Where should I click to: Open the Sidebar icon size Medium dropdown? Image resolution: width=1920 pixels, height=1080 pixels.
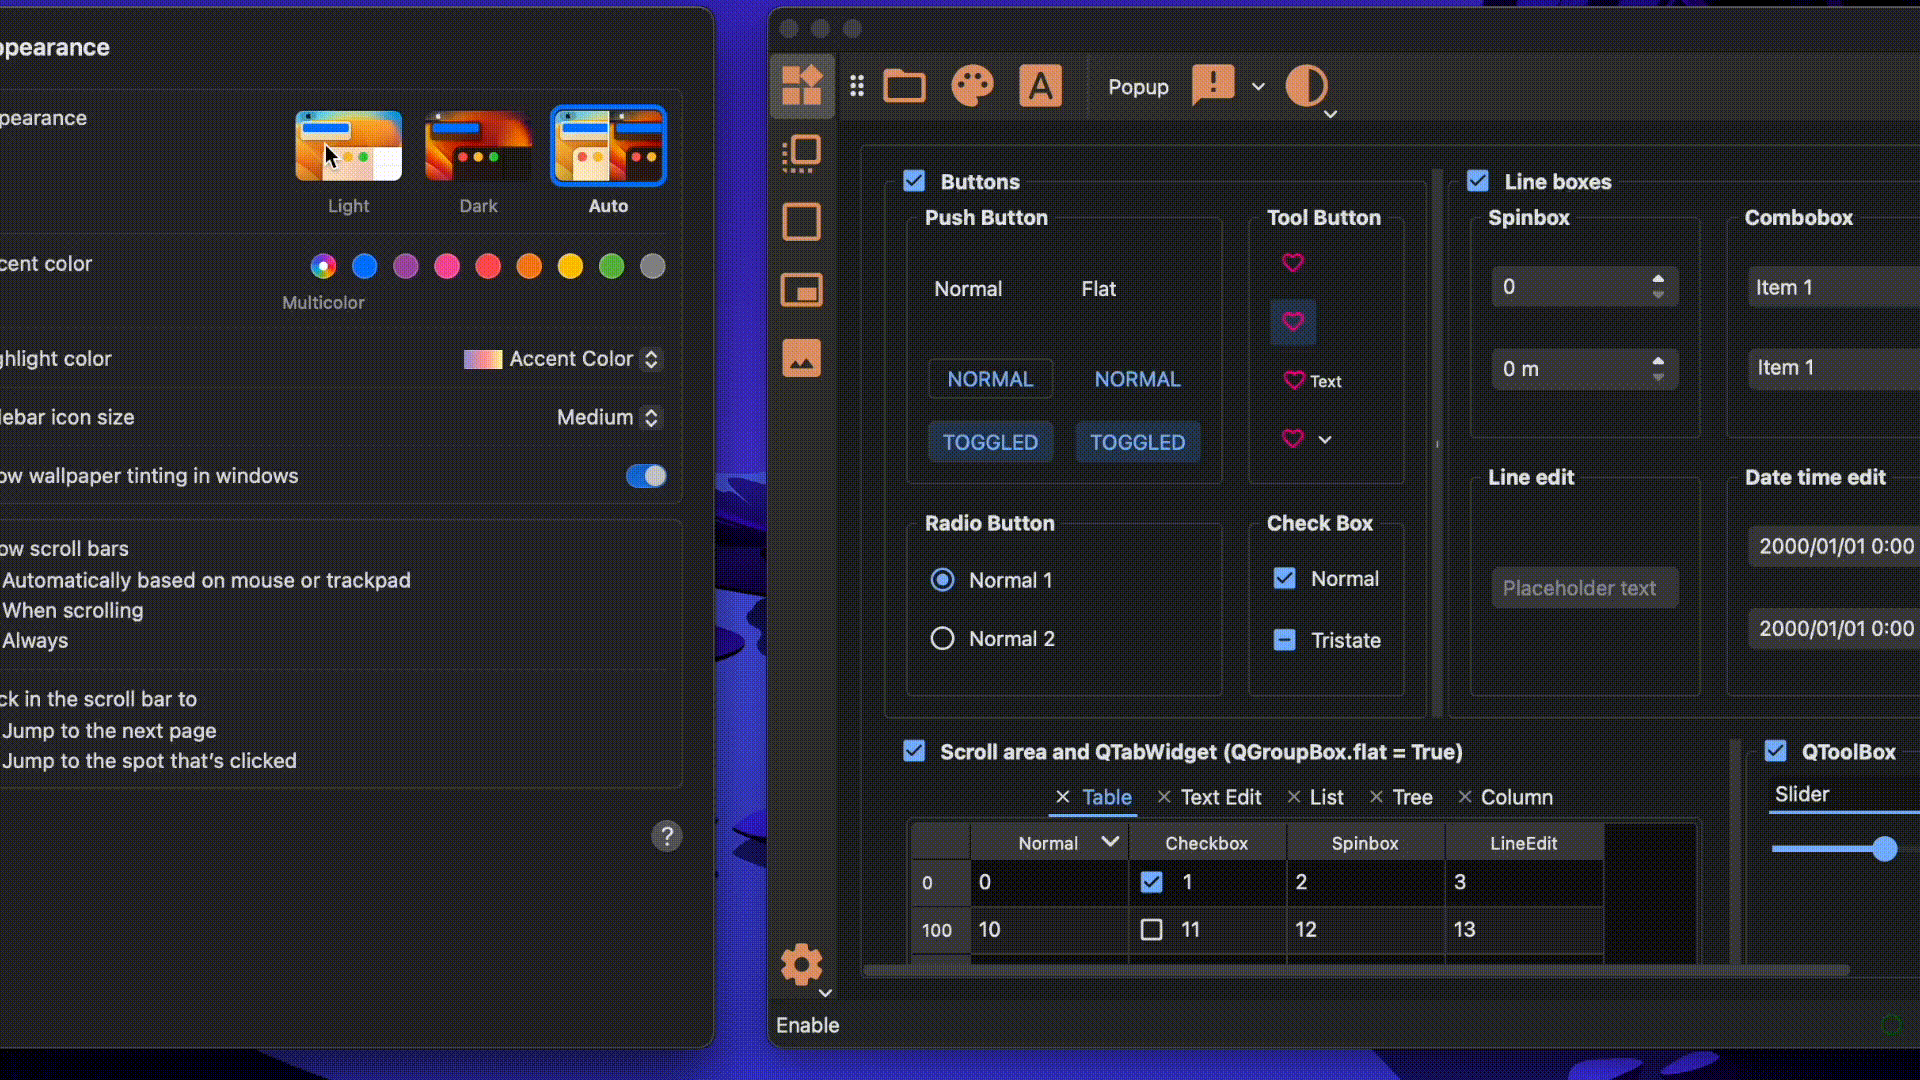pos(608,417)
